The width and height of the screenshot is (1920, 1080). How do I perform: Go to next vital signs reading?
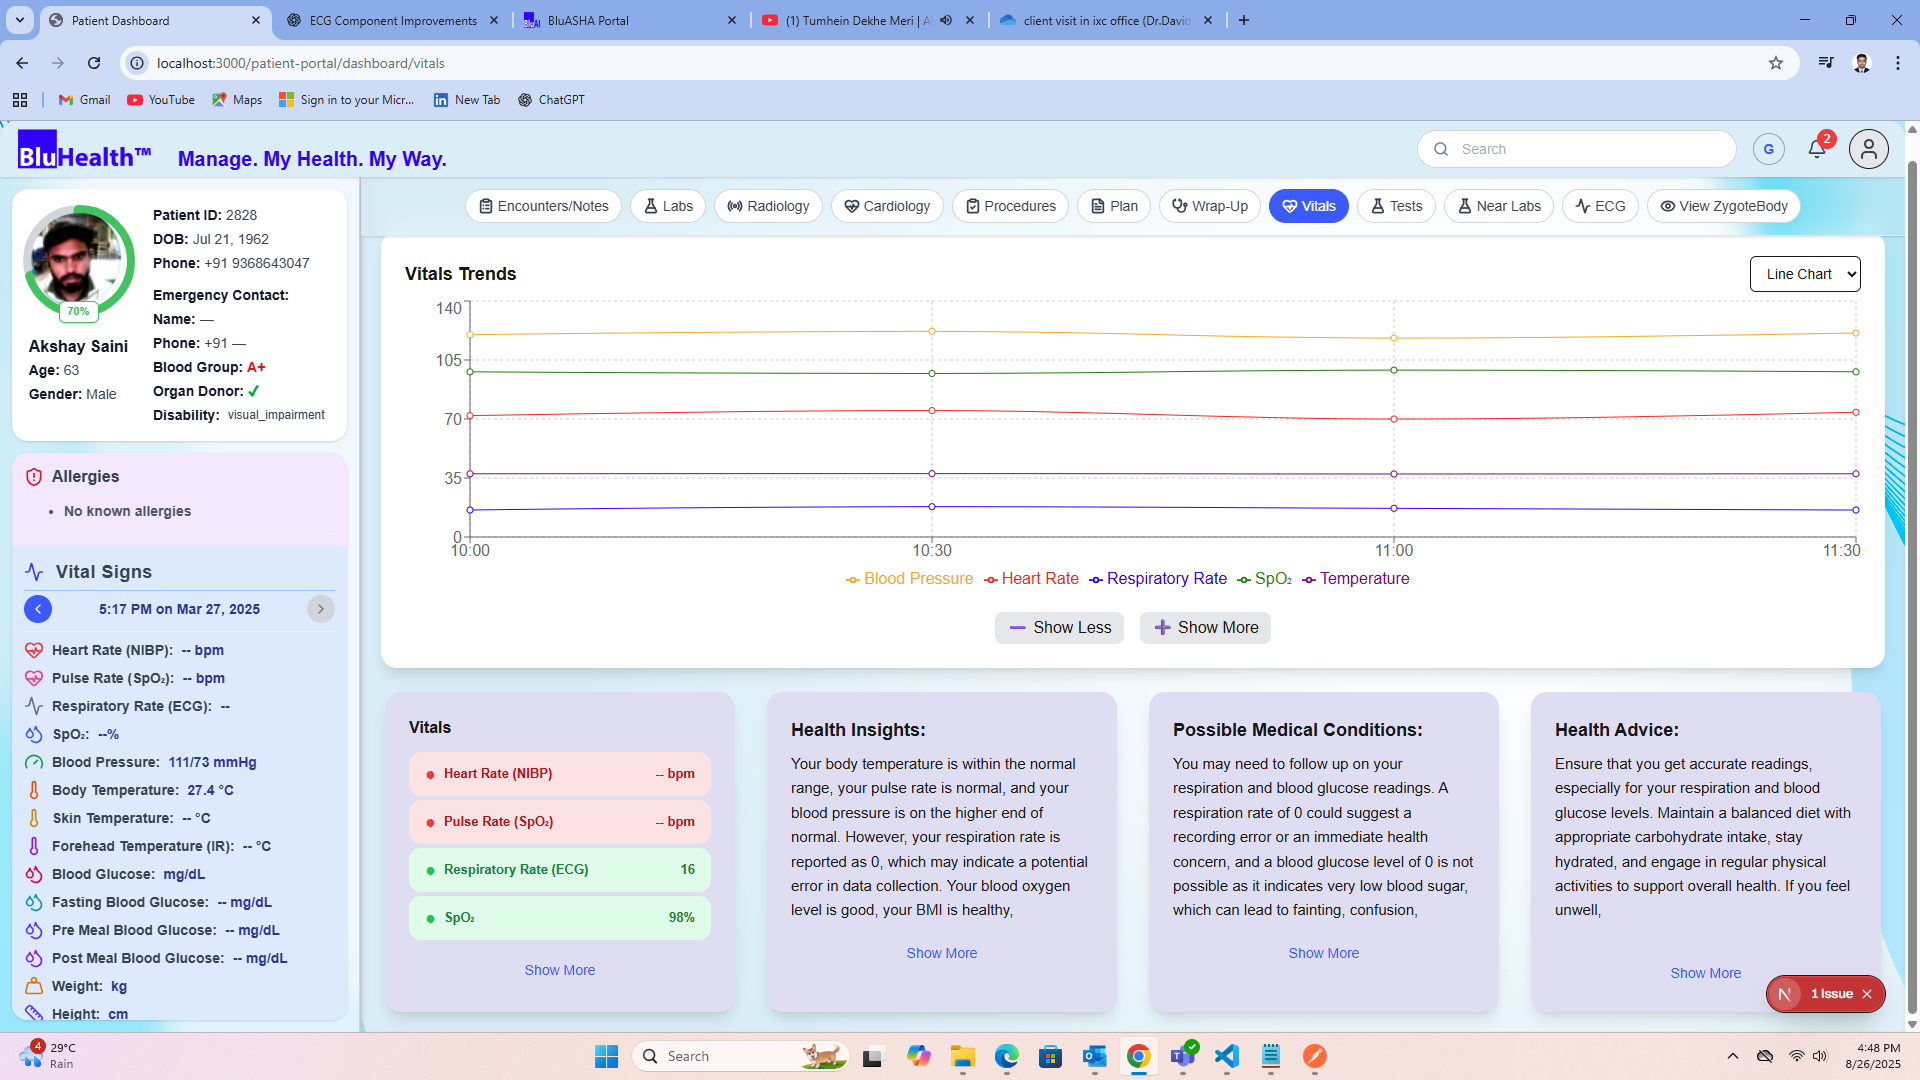coord(320,609)
